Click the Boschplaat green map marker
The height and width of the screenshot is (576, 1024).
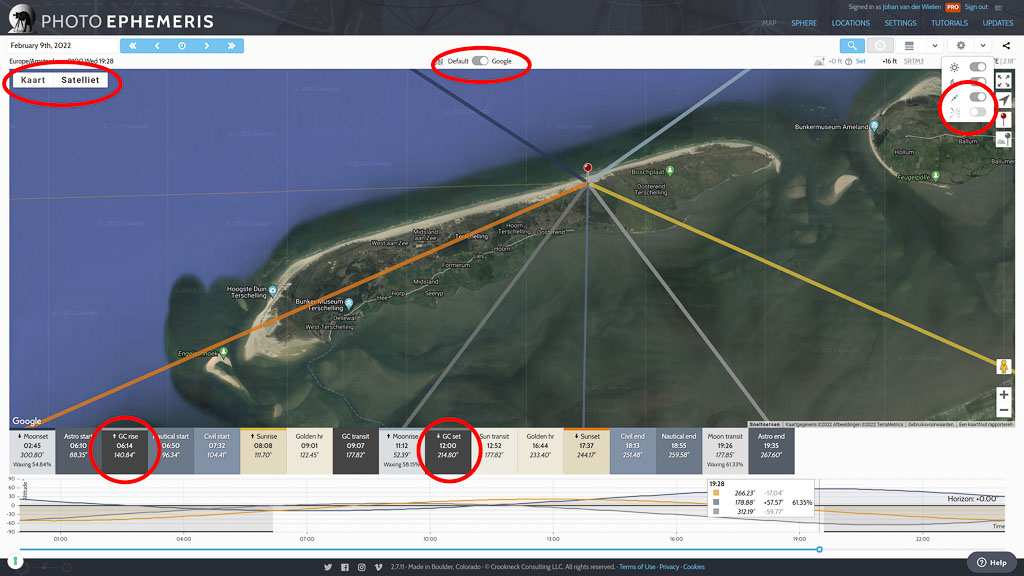(670, 170)
